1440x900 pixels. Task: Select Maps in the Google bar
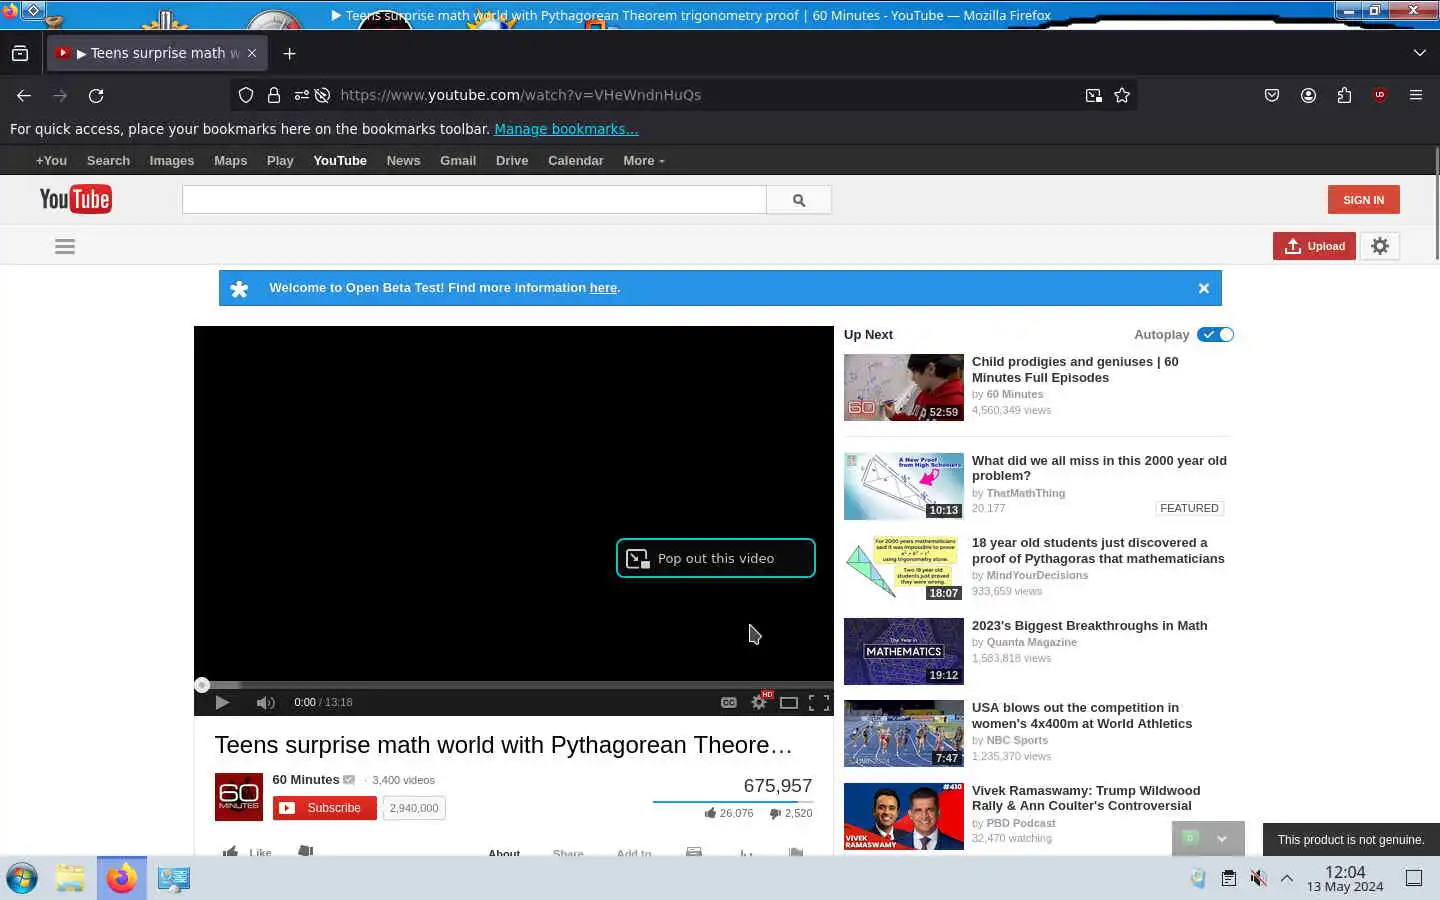click(x=230, y=160)
